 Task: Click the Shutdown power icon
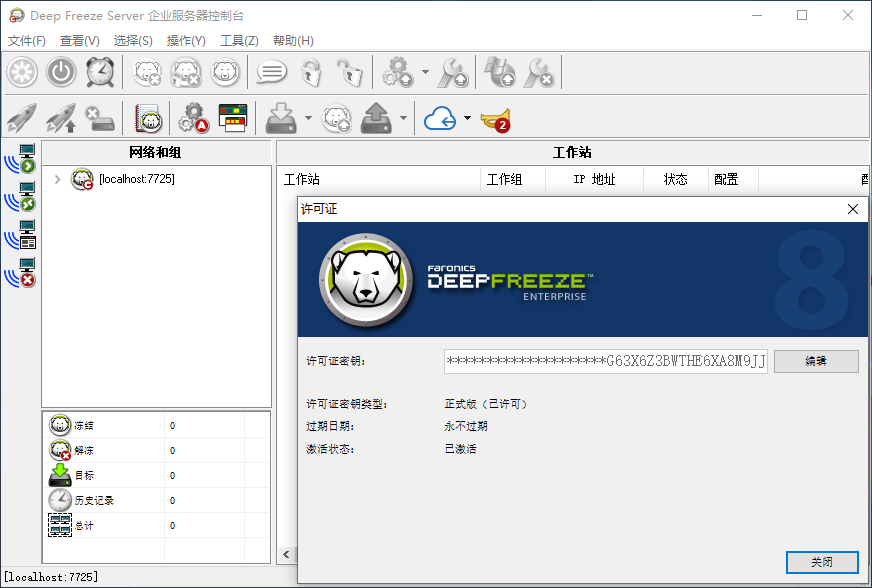point(61,72)
